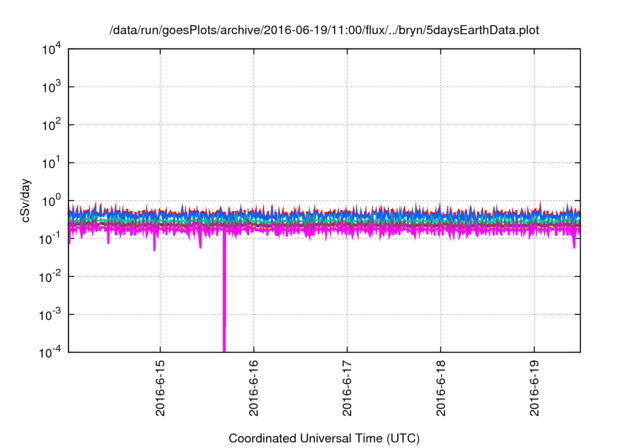This screenshot has width=640, height=448.
Task: Click the tall magenta dropout spike
Action: [x=224, y=292]
